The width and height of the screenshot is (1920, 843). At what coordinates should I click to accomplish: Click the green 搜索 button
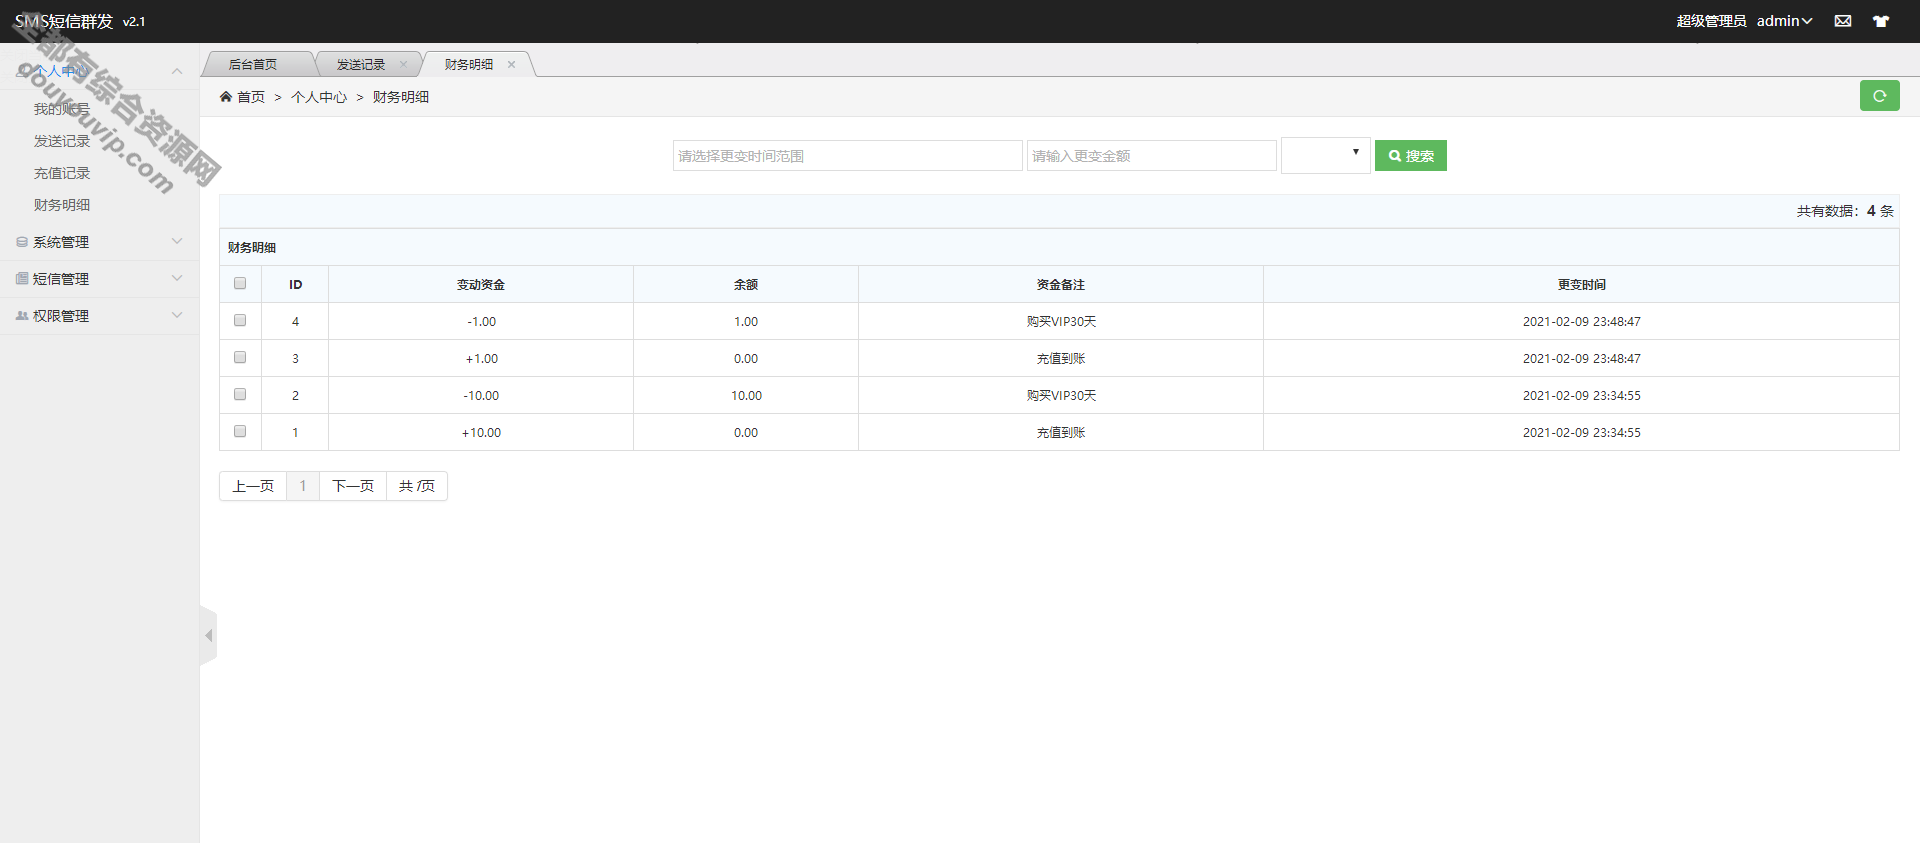pos(1411,155)
